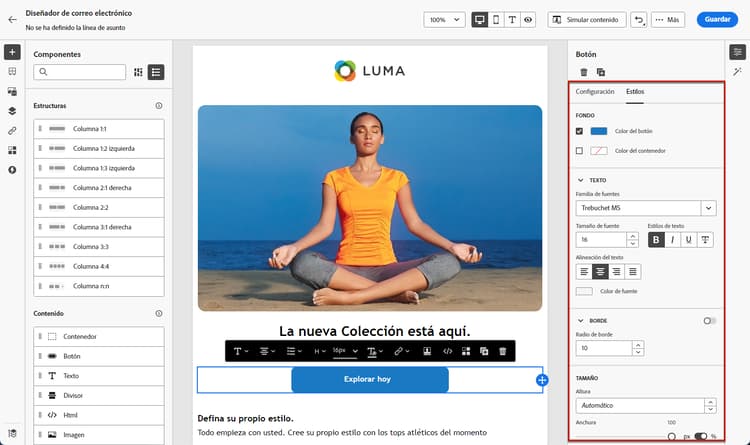
Task: Switch components to grid view
Action: click(x=138, y=72)
